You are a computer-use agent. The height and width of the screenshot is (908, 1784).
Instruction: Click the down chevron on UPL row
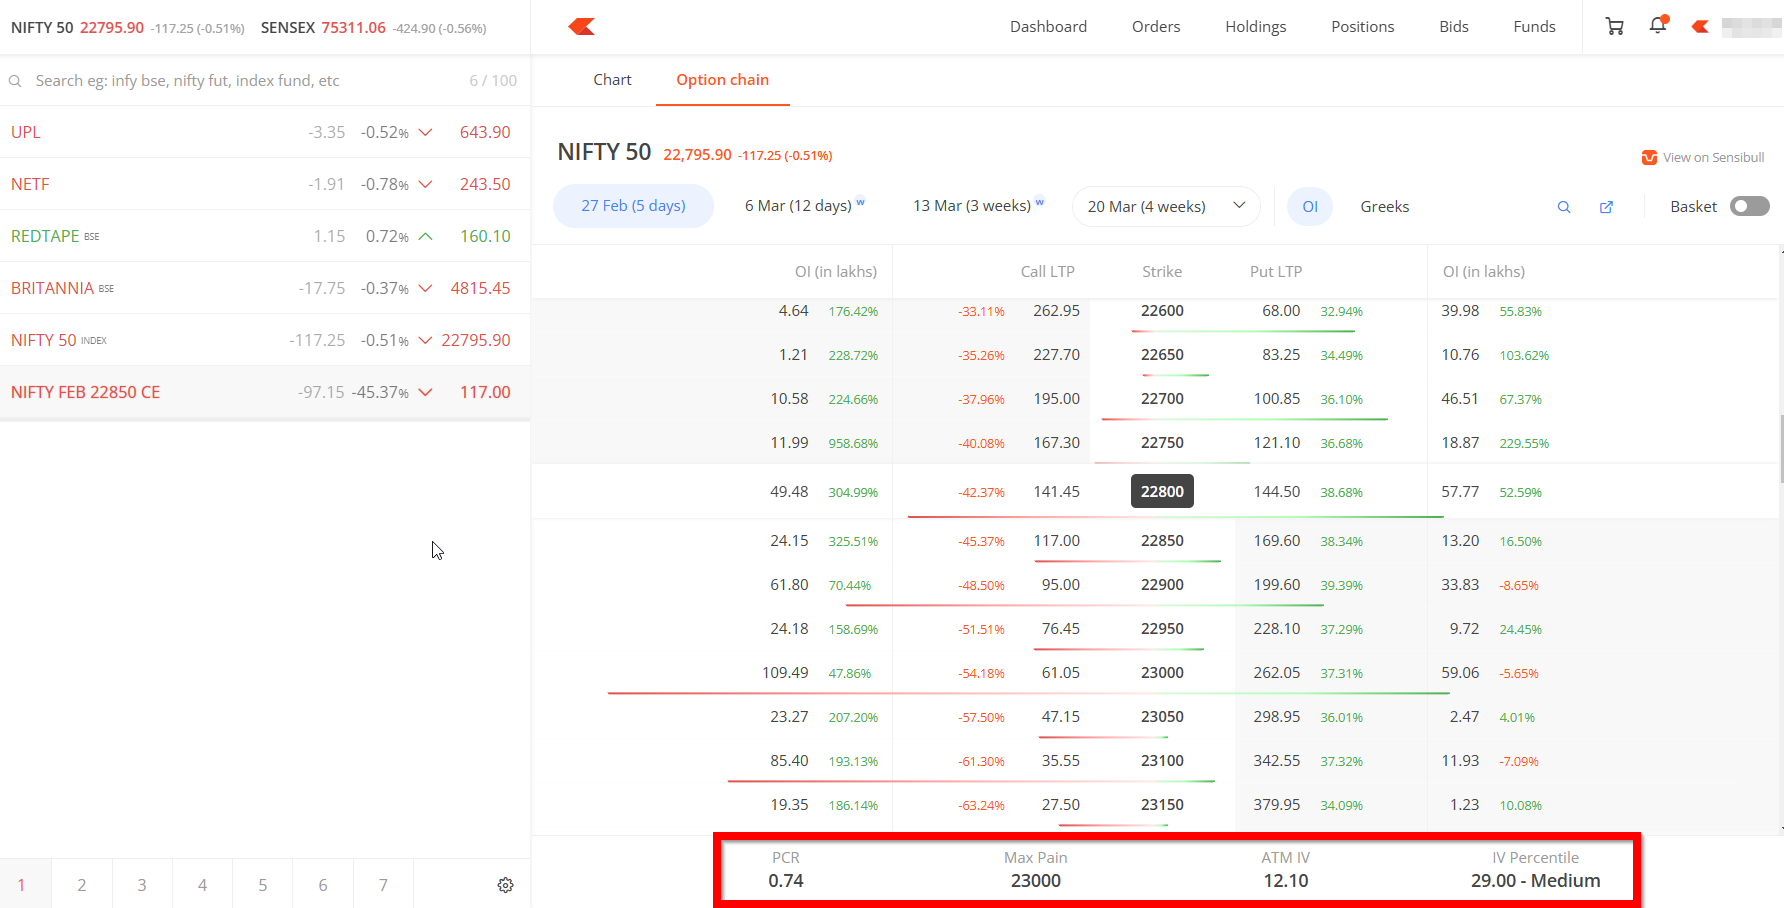425,132
